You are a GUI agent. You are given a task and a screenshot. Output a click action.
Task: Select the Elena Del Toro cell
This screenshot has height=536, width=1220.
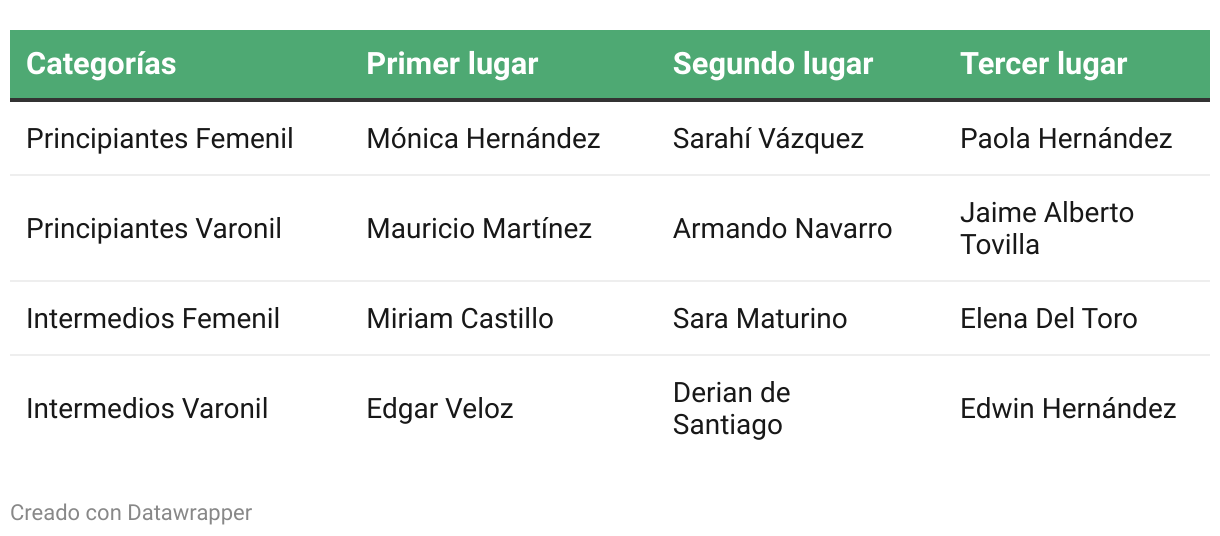1049,318
